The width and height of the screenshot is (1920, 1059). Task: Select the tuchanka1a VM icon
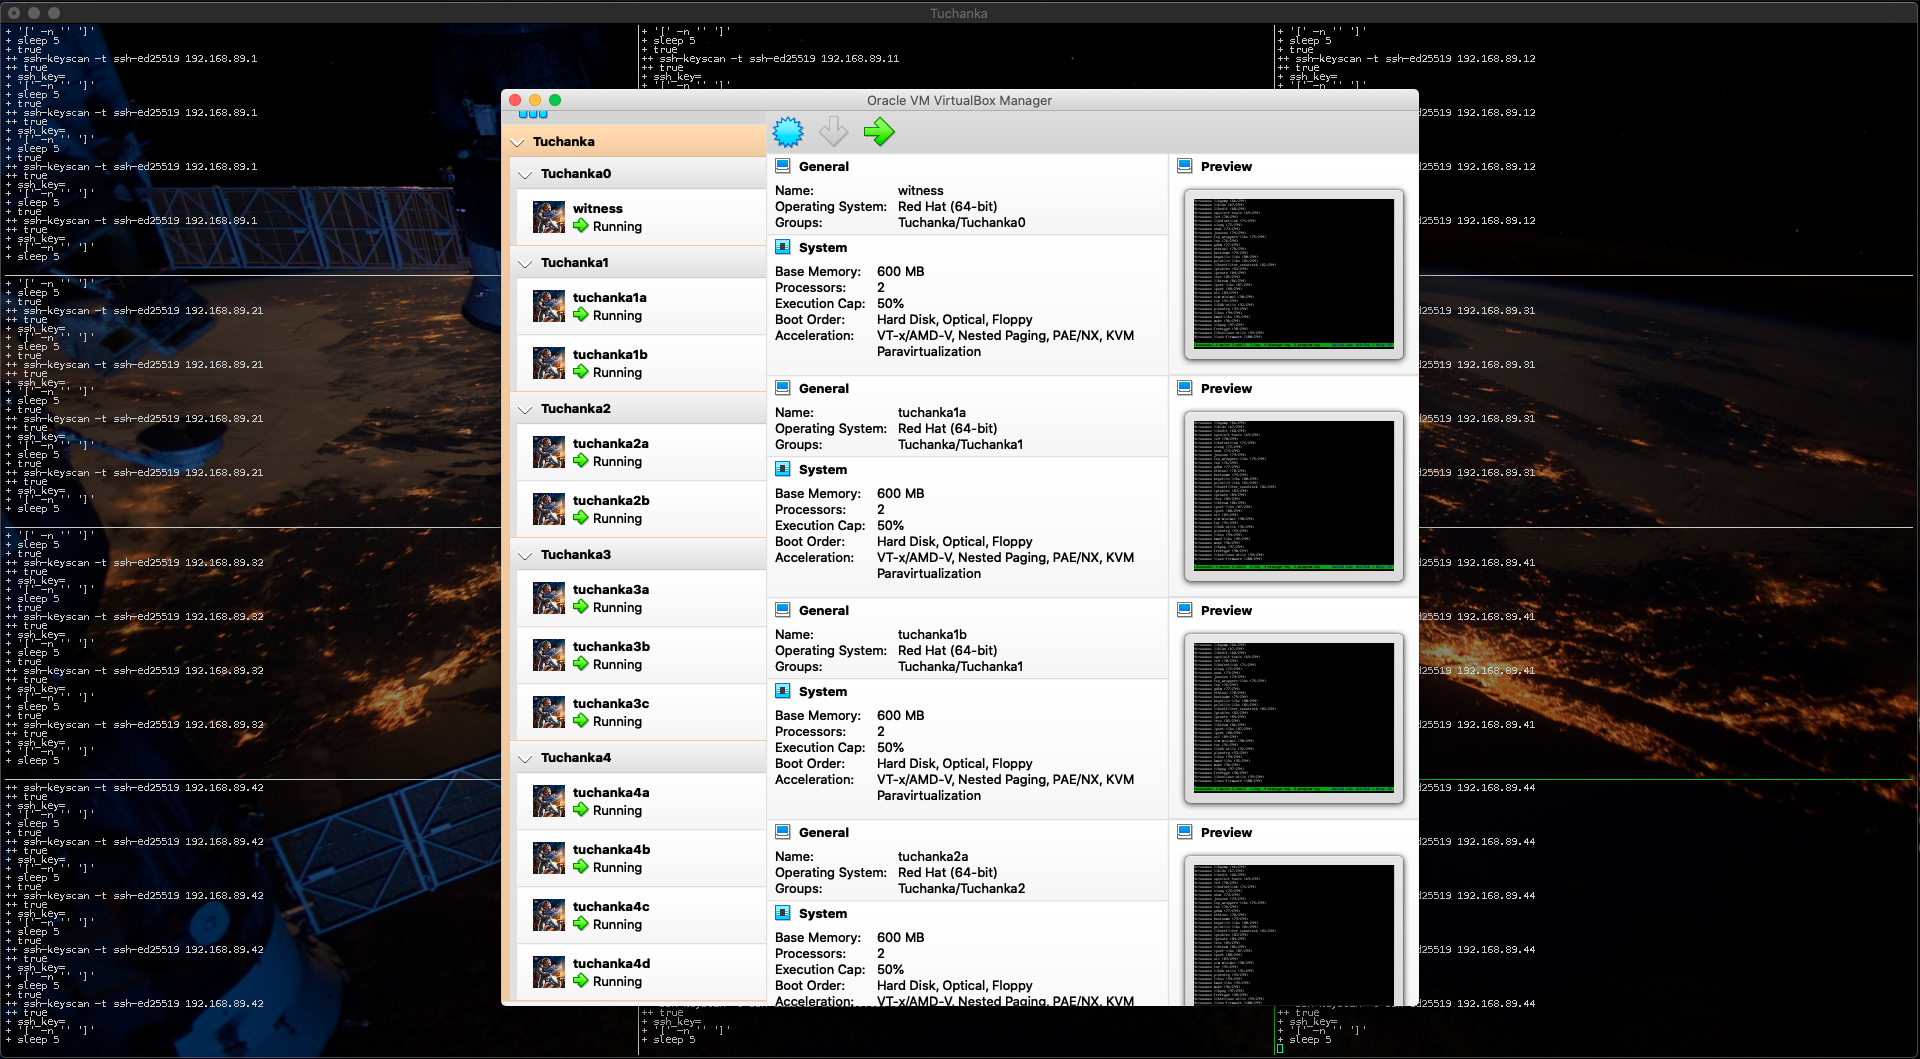click(549, 306)
